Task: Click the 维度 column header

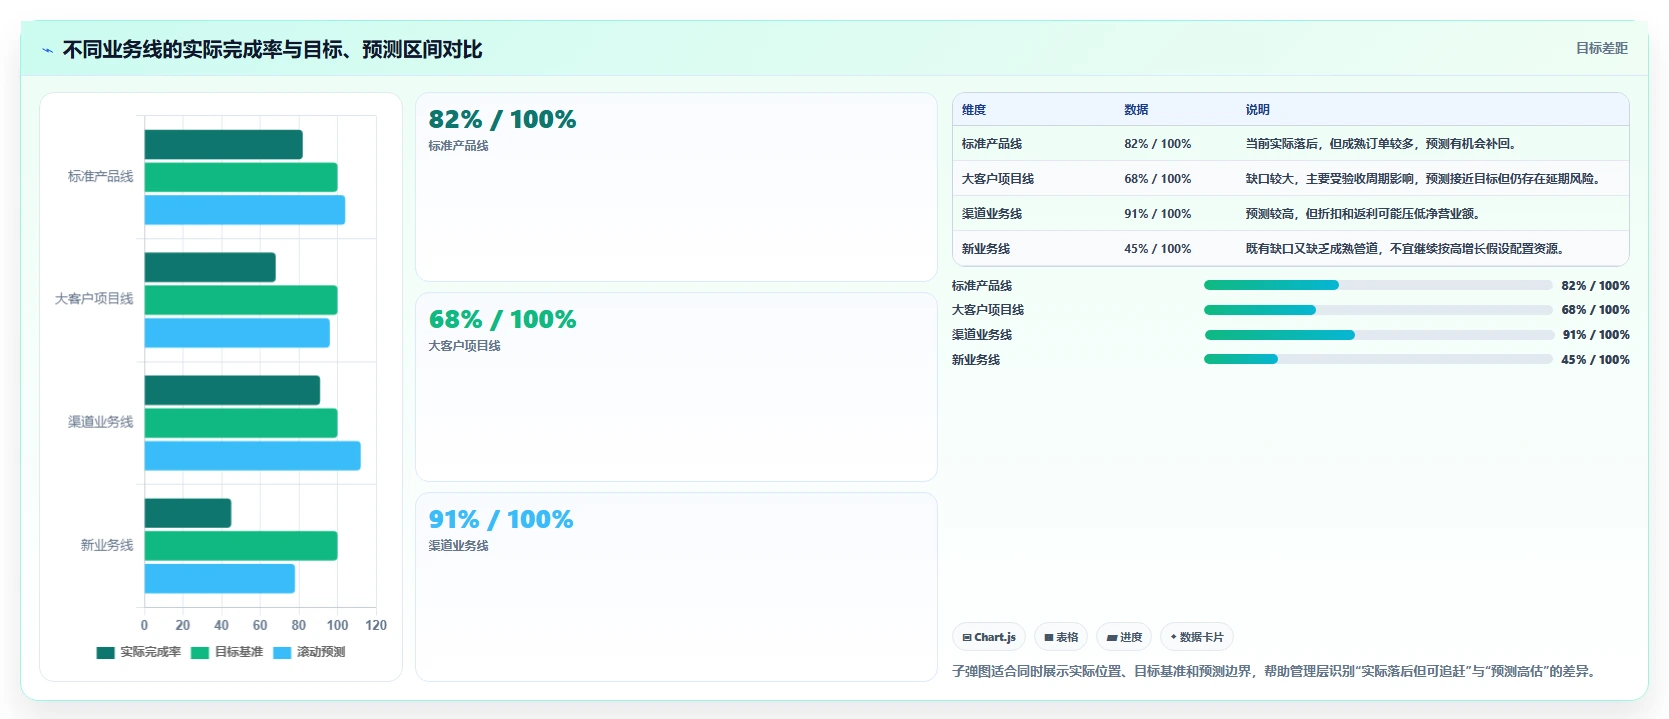Action: pyautogui.click(x=974, y=110)
